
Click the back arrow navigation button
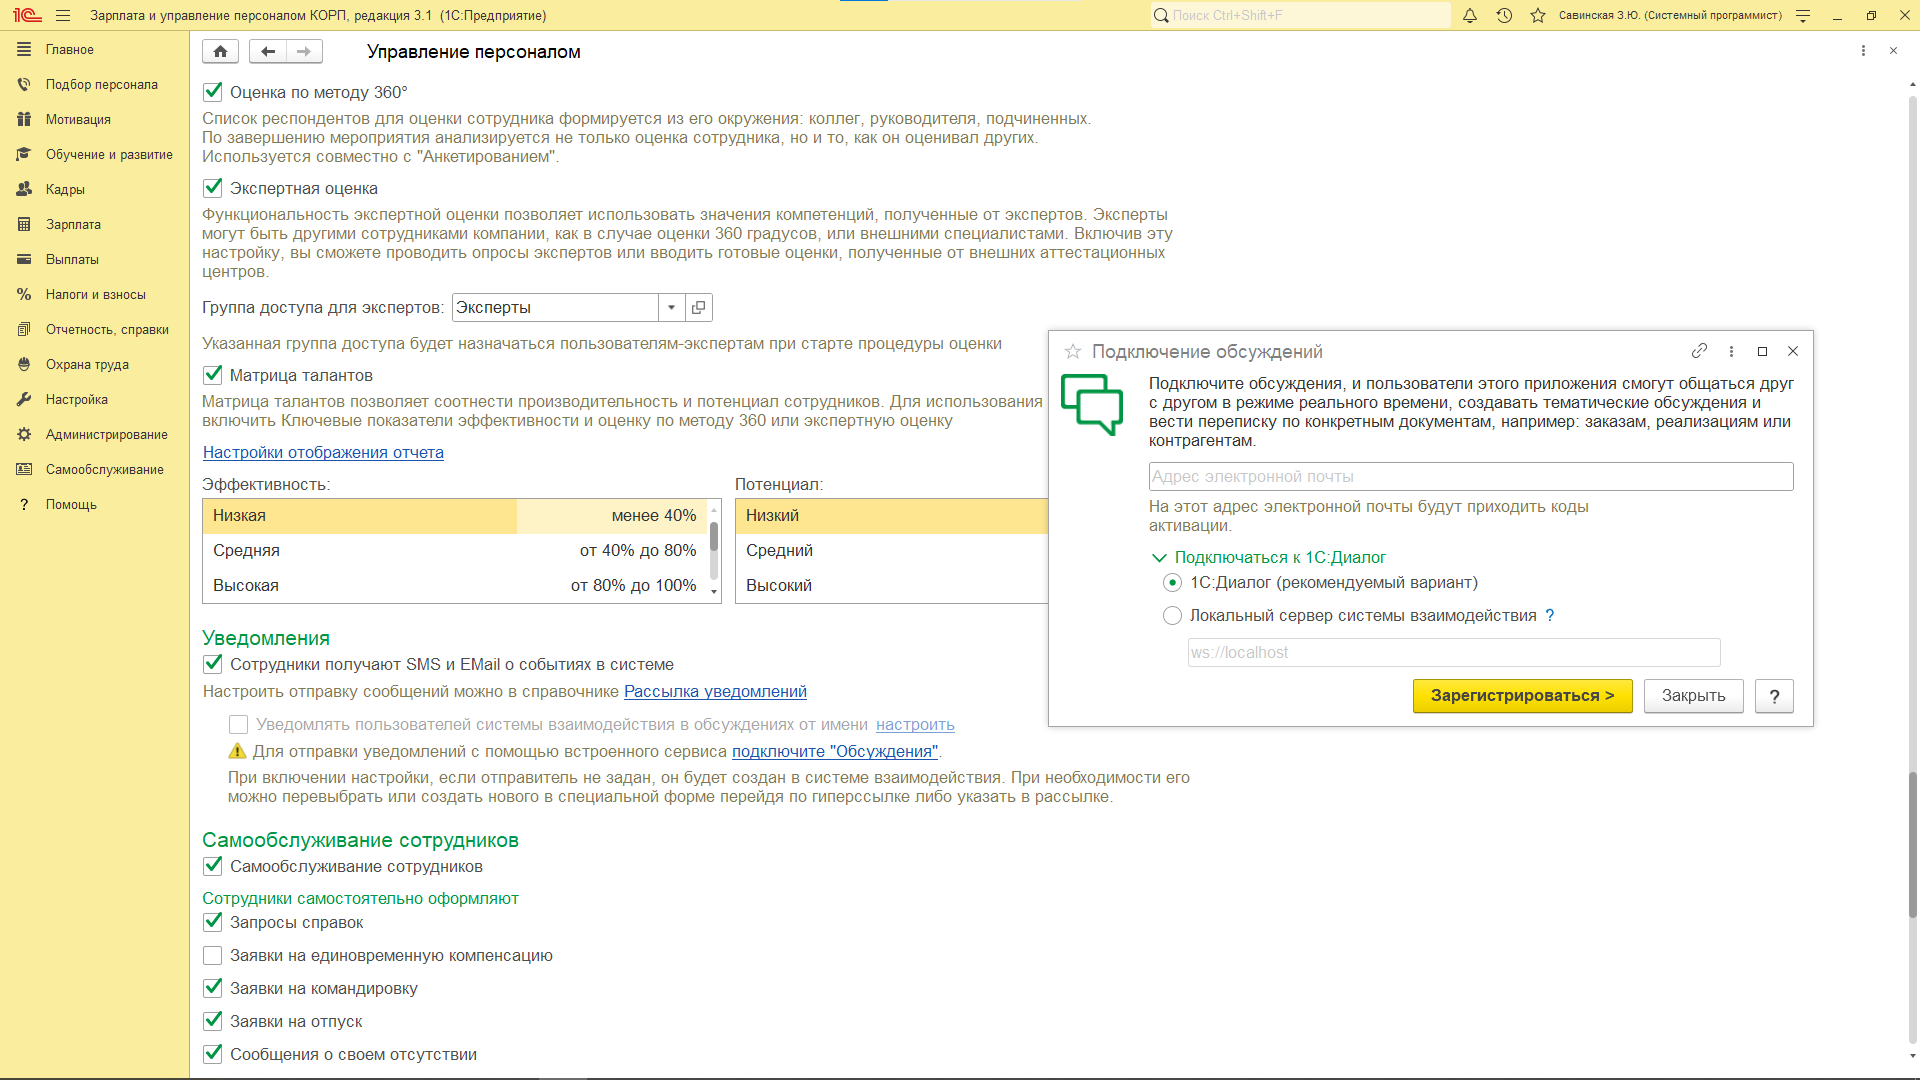click(268, 51)
